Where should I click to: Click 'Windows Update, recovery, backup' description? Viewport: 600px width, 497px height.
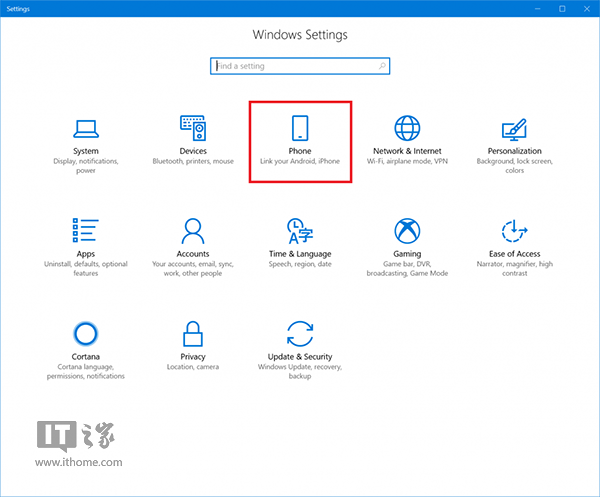(x=300, y=372)
